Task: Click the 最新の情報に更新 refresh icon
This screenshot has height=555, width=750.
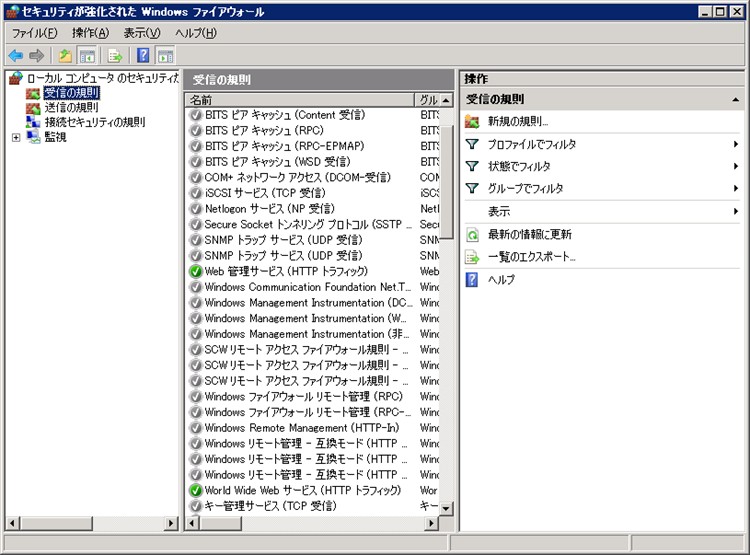Action: click(x=473, y=234)
